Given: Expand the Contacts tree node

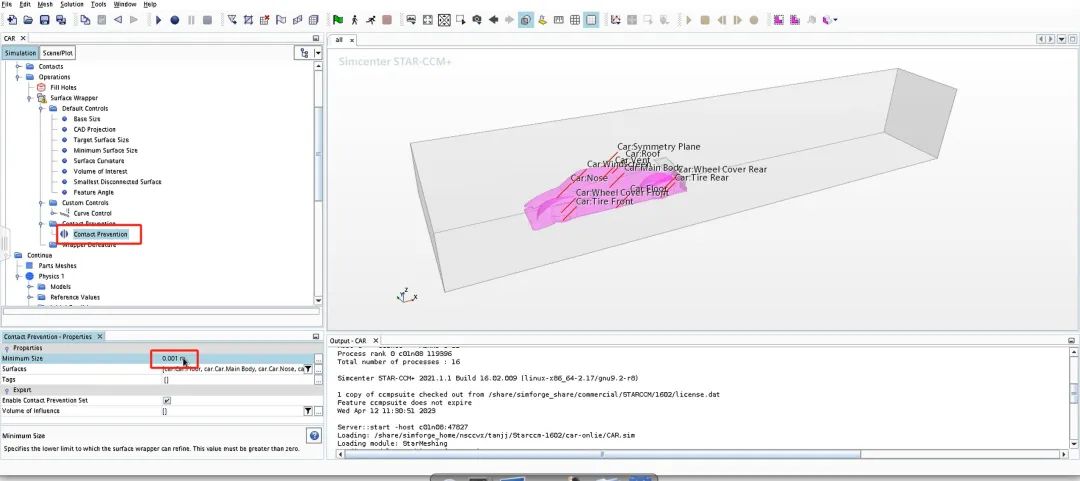Looking at the screenshot, I should [x=19, y=66].
